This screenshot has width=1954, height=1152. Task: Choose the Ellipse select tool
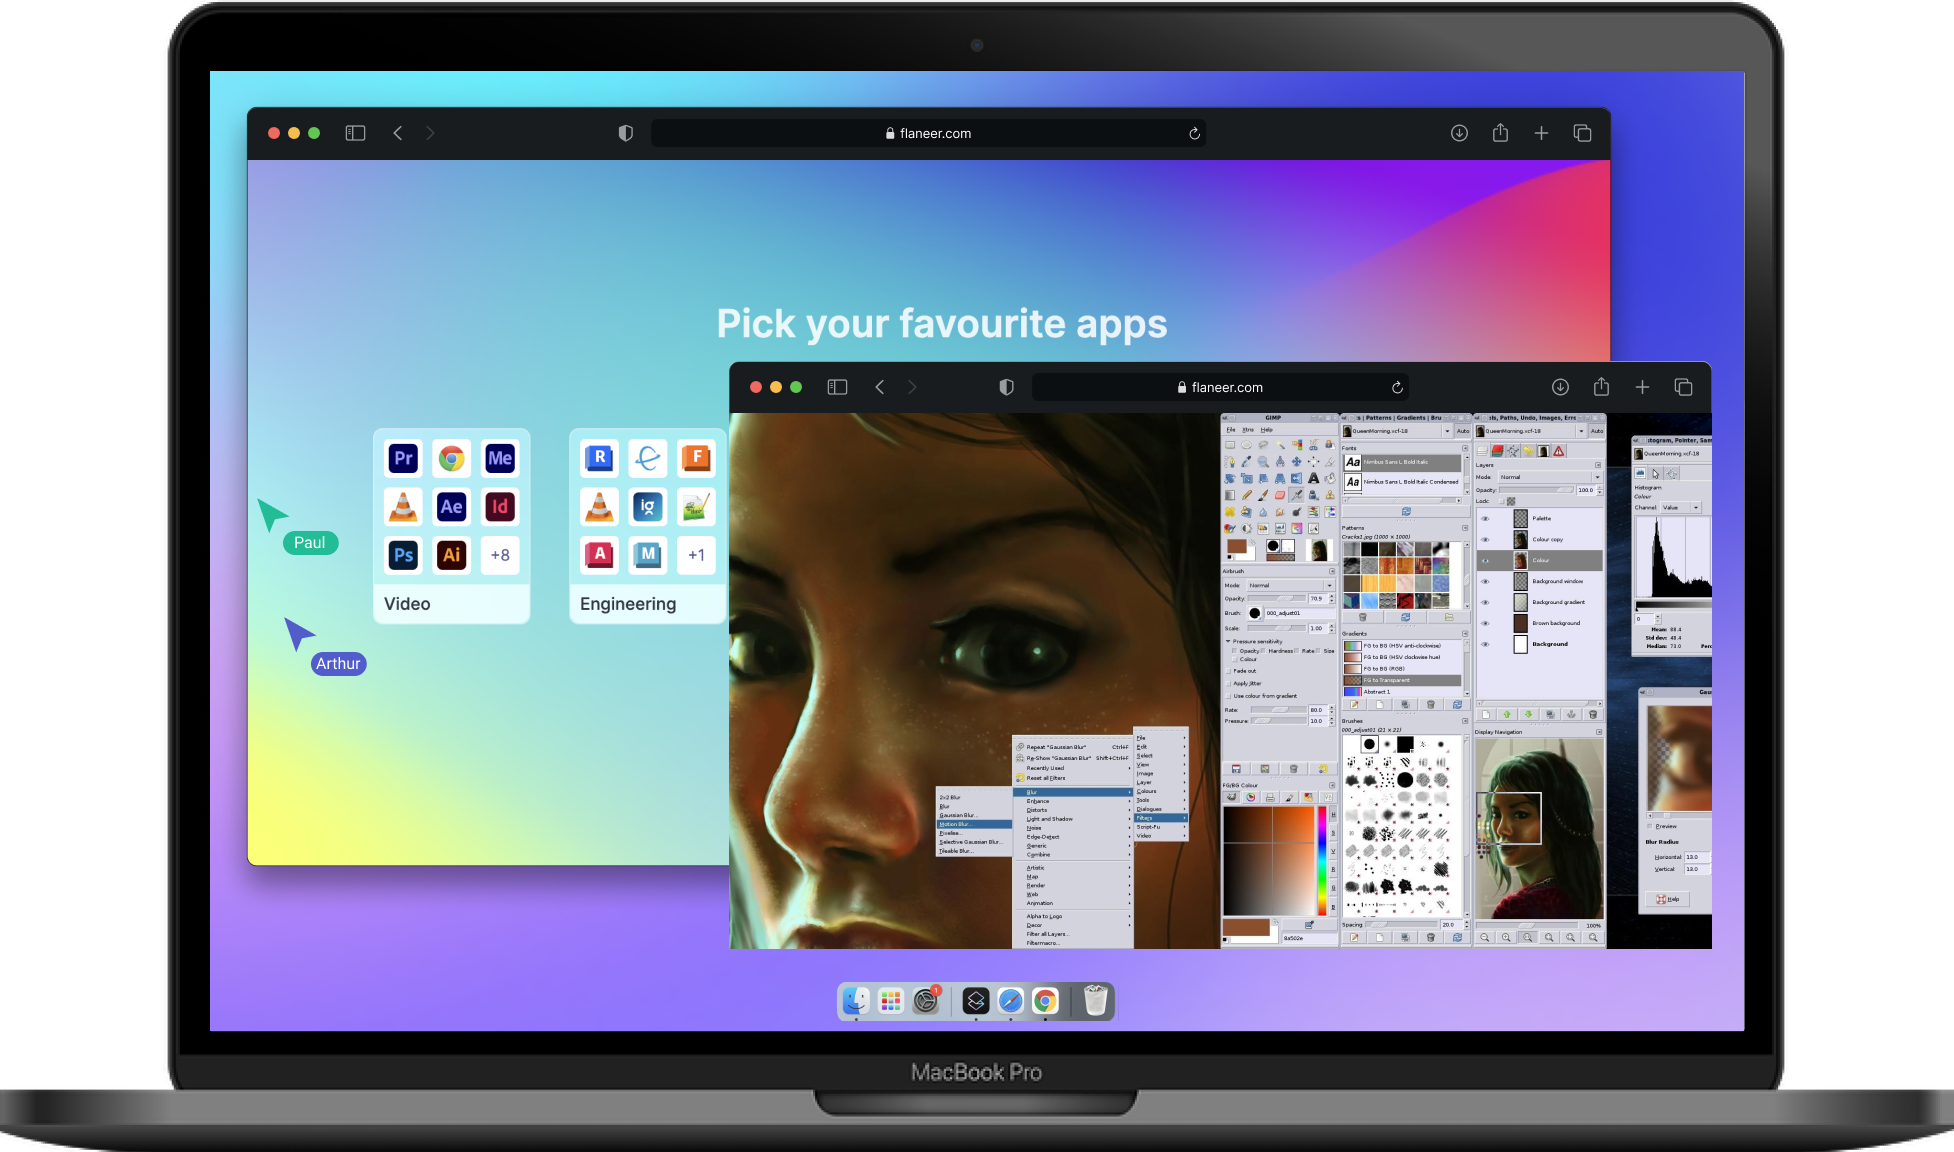point(1246,445)
